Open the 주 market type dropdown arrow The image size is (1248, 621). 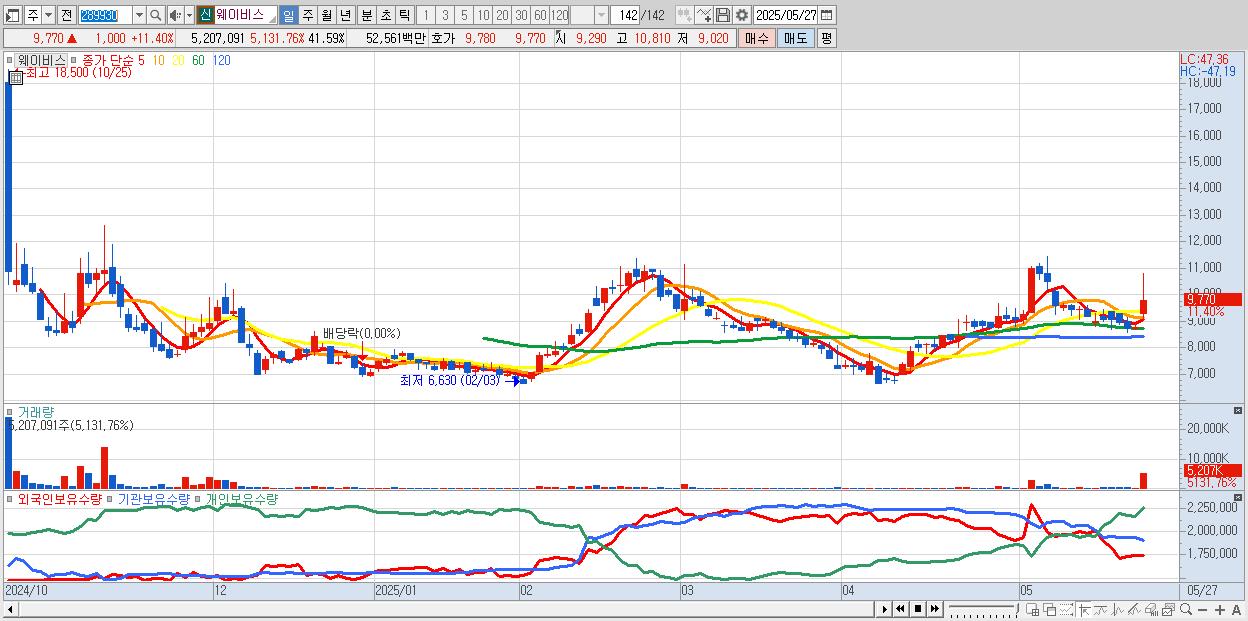49,15
